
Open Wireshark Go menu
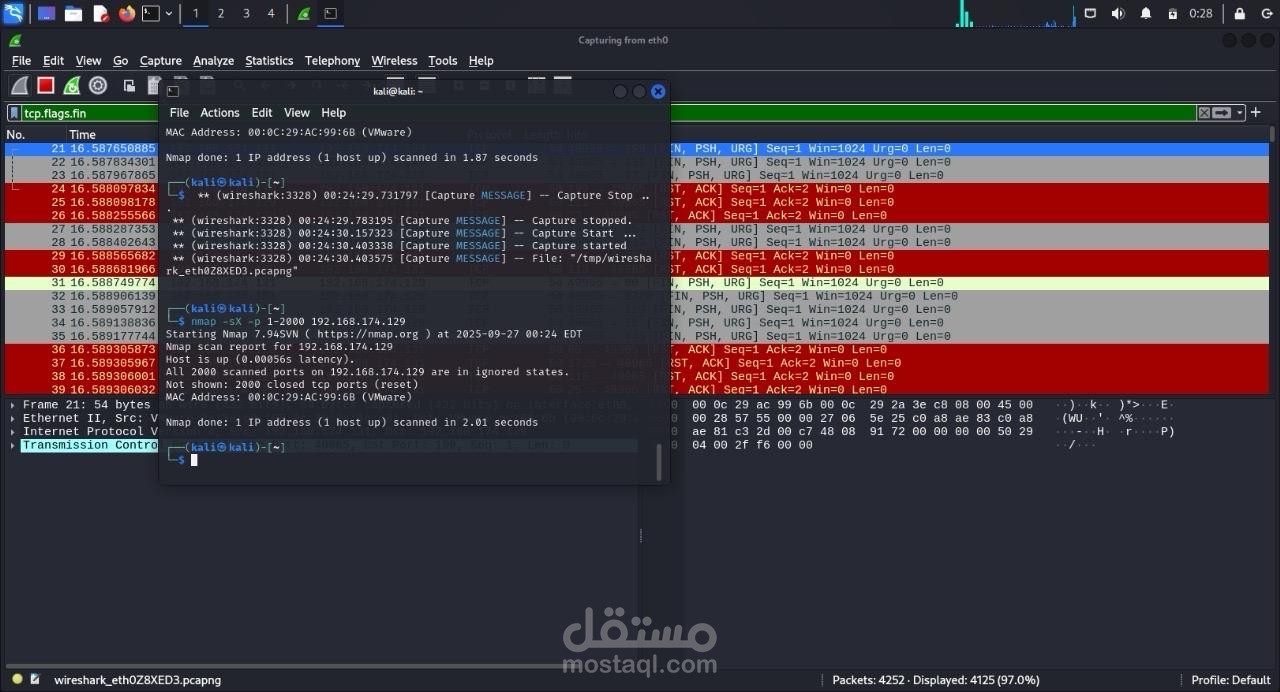pos(120,61)
